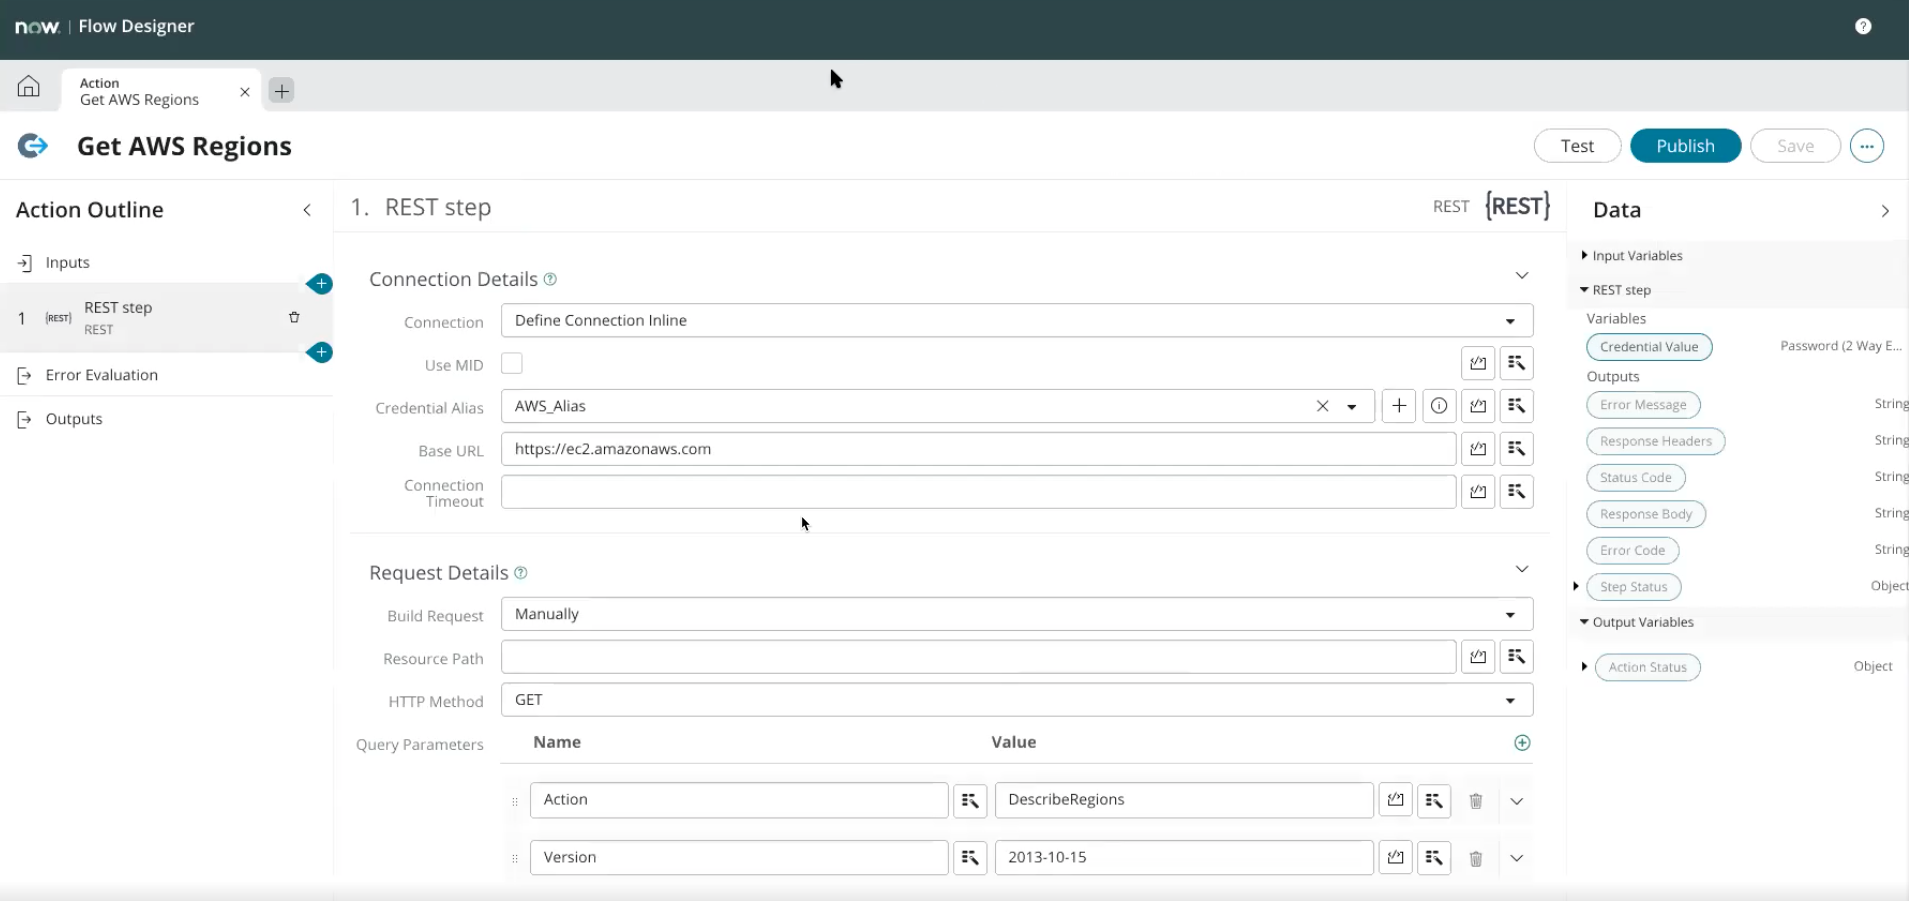Delete the Action query parameter
Viewport: 1909px width, 901px height.
click(1475, 801)
